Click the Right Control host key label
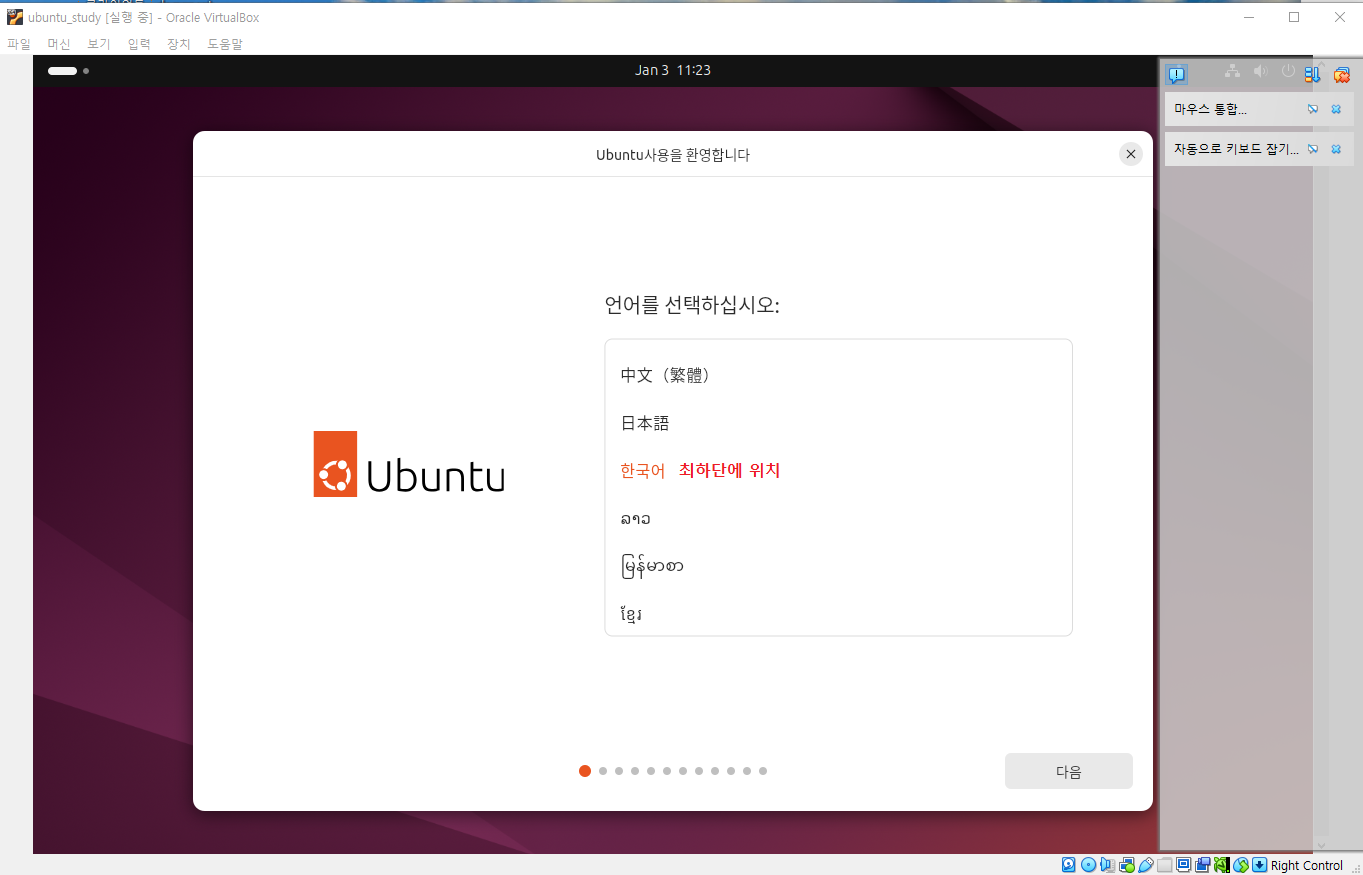 (x=1307, y=865)
